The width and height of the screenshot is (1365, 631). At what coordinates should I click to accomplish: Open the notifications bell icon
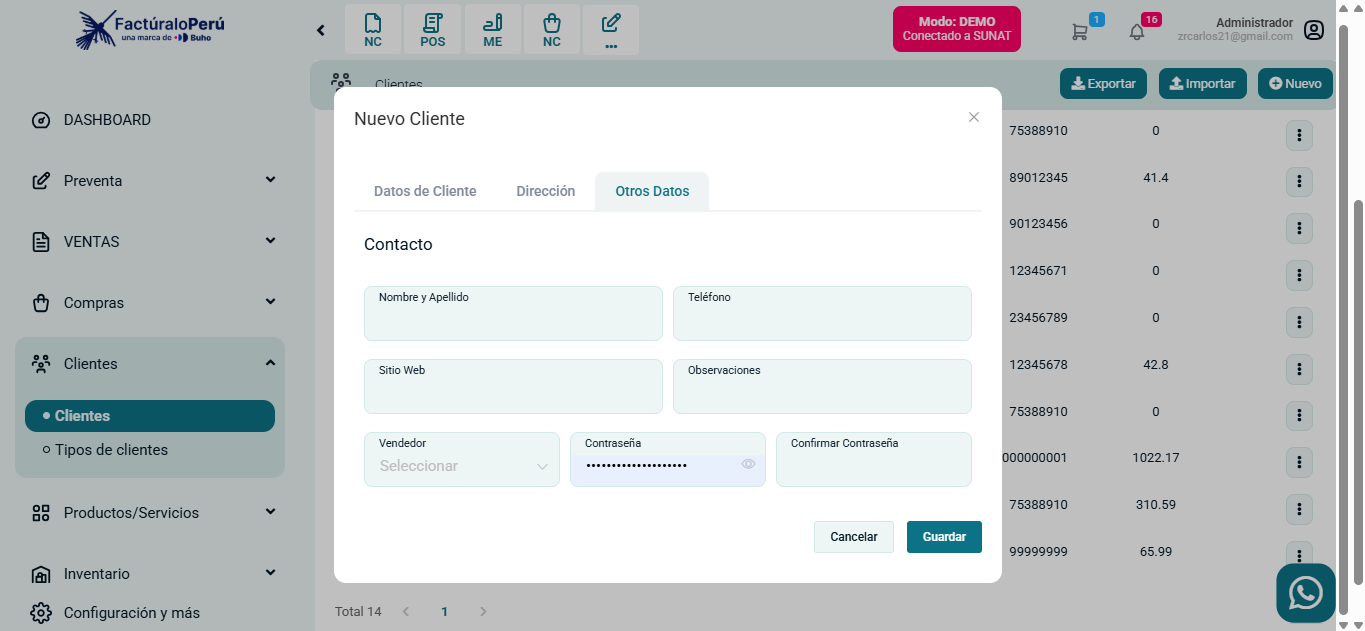[x=1137, y=31]
